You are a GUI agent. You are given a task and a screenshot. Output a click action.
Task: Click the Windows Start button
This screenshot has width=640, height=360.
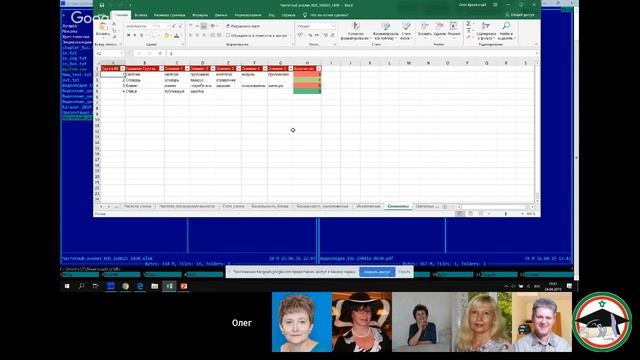[67, 286]
